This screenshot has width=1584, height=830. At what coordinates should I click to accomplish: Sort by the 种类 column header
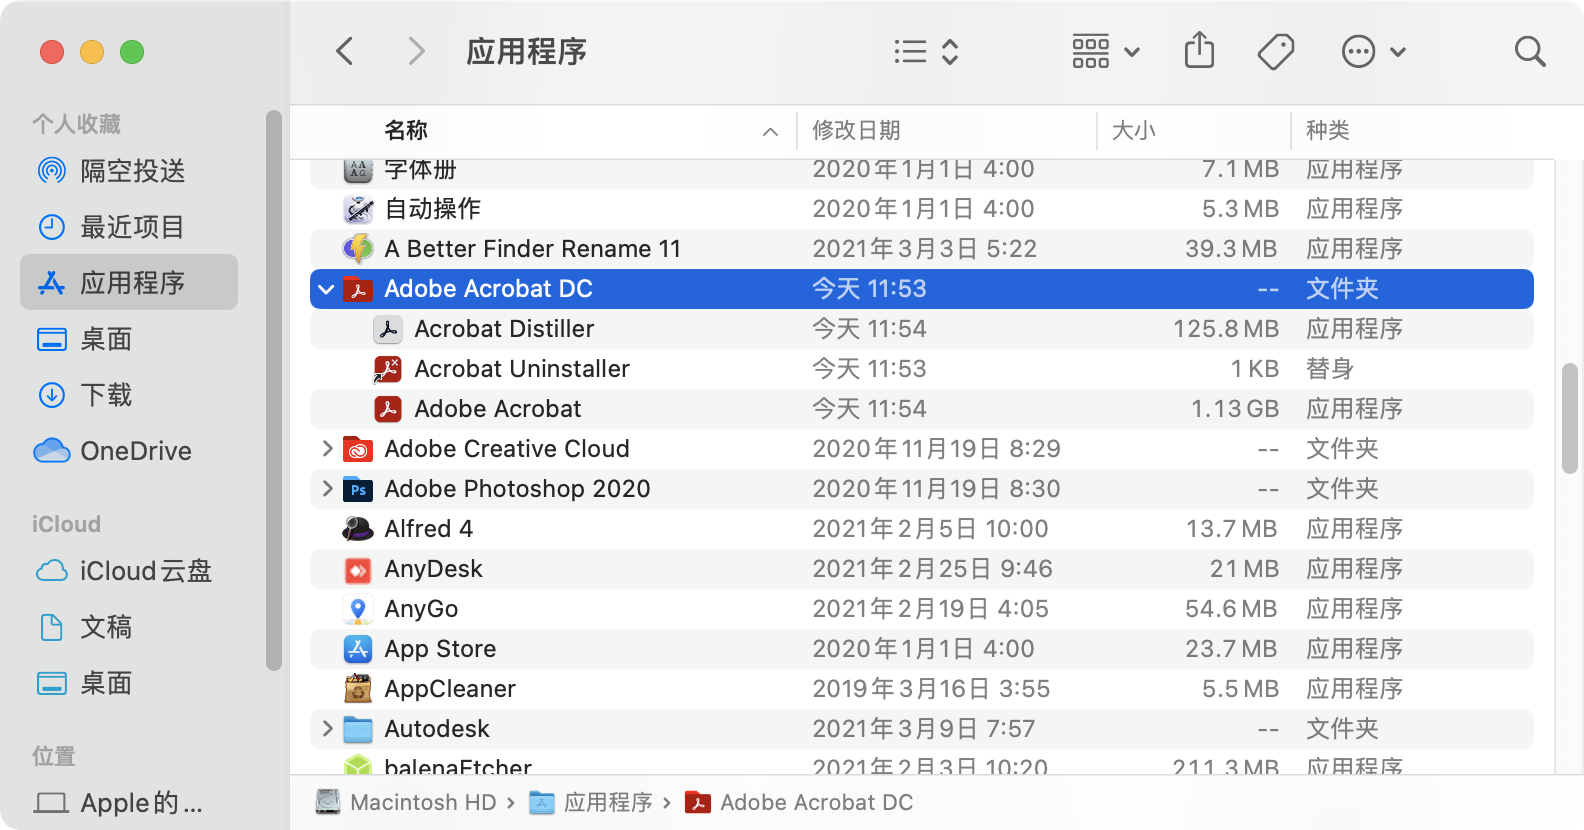(x=1328, y=130)
